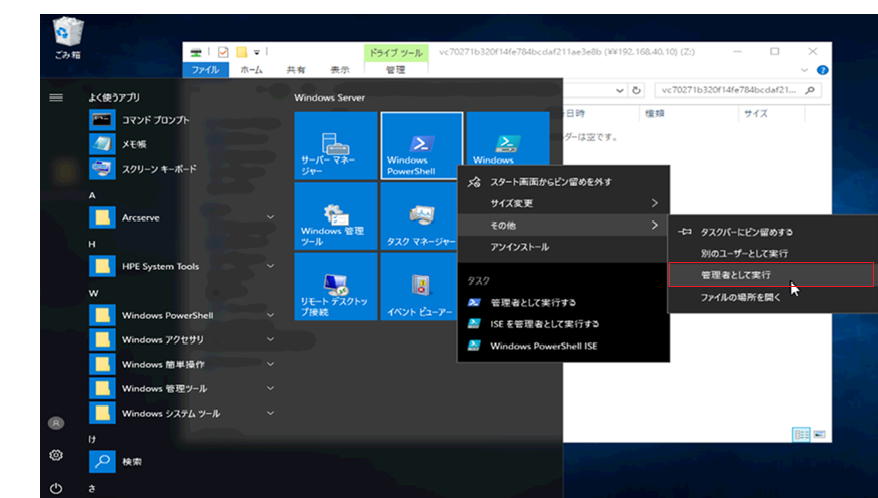The image size is (878, 498).
Task: Click the new folder icon in Explorer title bar
Action: 241,52
